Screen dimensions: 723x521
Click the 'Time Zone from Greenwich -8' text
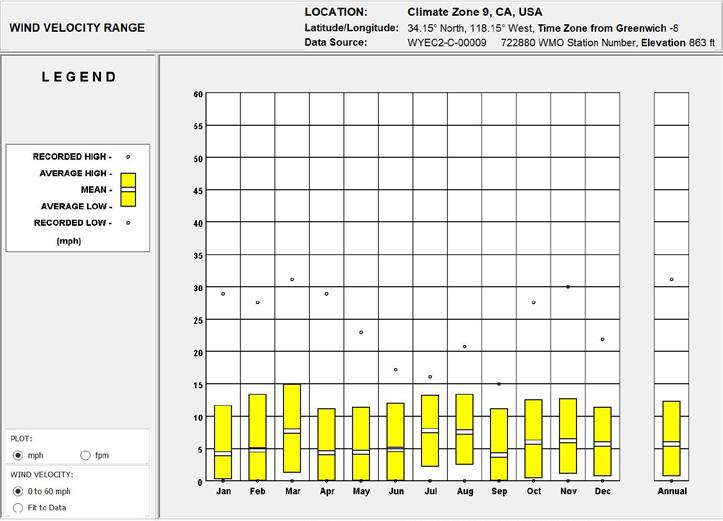click(x=608, y=28)
